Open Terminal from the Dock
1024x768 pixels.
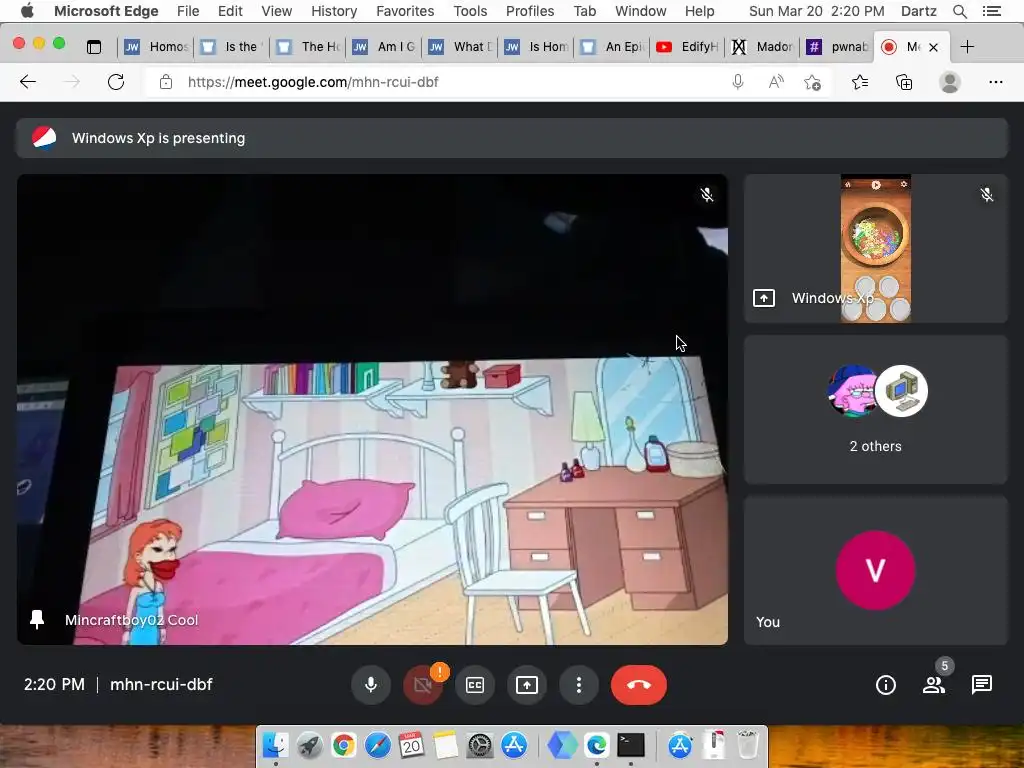pos(631,744)
